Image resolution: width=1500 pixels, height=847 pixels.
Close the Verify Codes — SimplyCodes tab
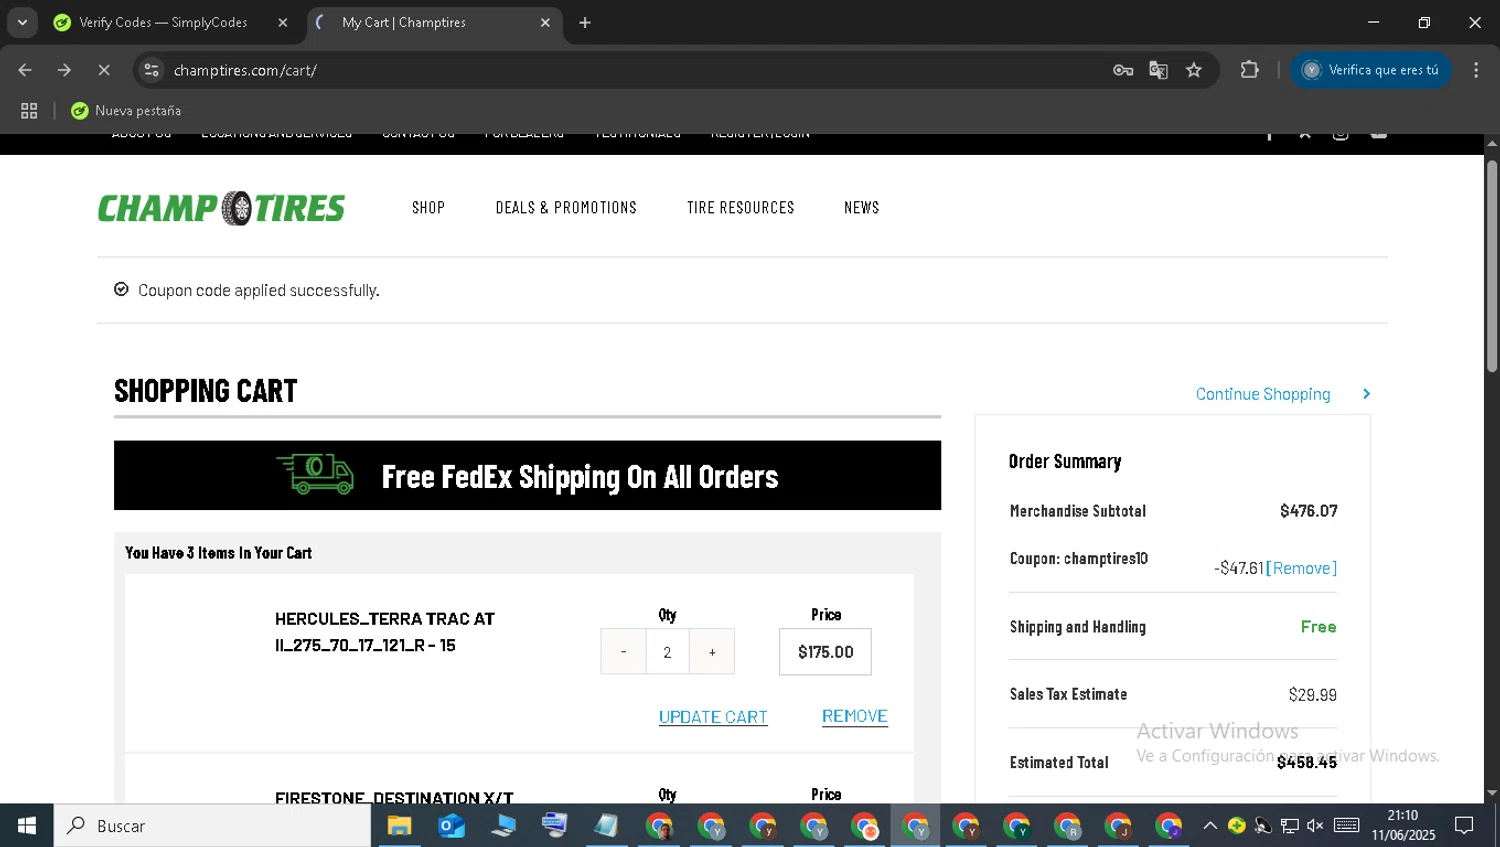282,22
